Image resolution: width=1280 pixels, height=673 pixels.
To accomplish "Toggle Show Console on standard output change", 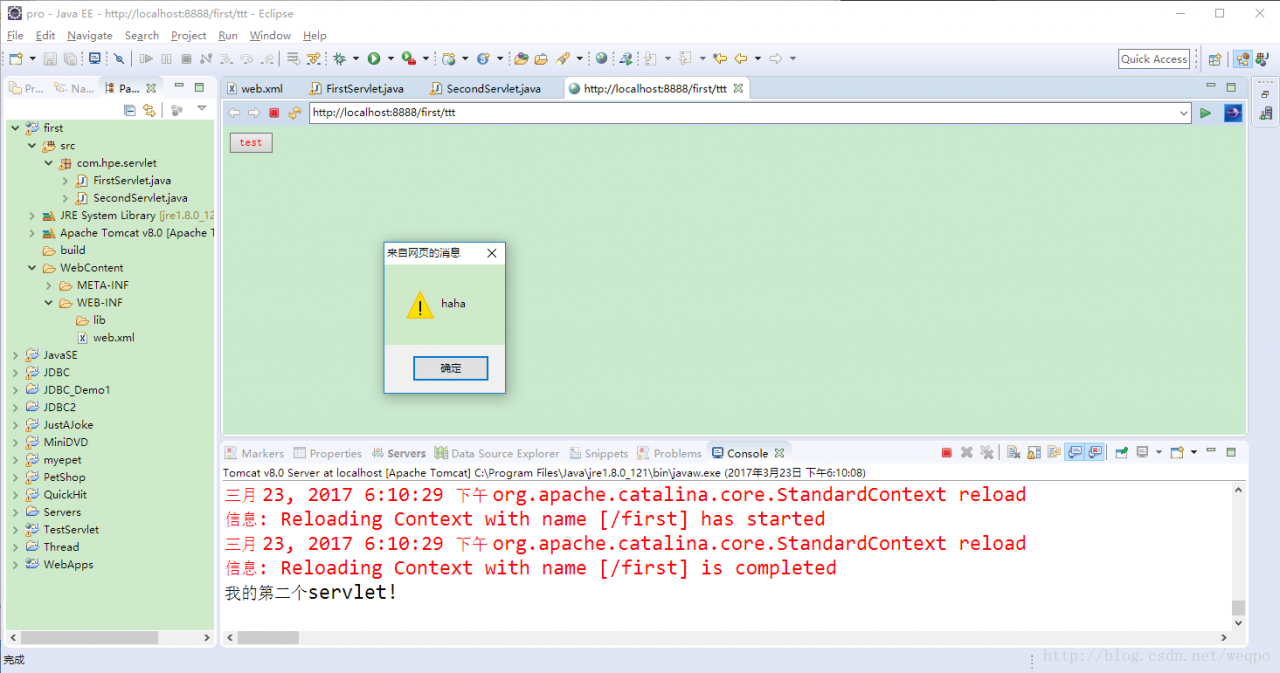I will [1075, 453].
